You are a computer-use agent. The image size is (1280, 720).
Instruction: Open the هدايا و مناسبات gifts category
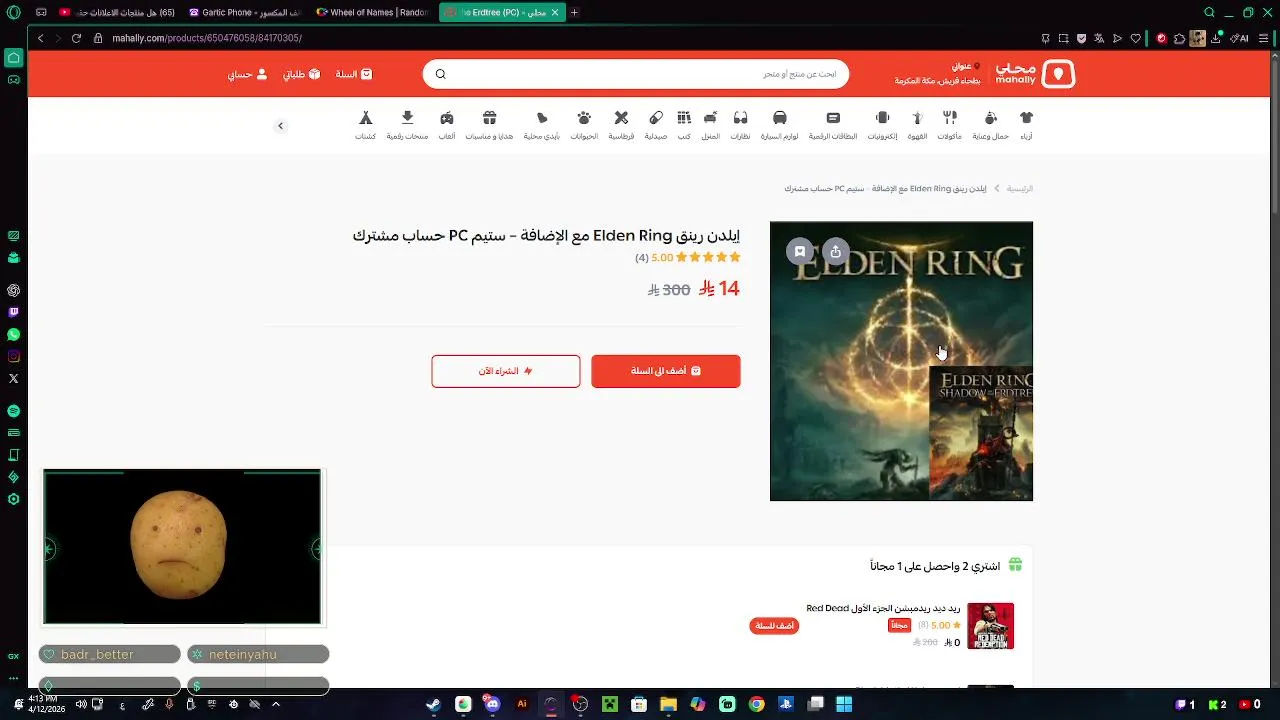tap(489, 125)
